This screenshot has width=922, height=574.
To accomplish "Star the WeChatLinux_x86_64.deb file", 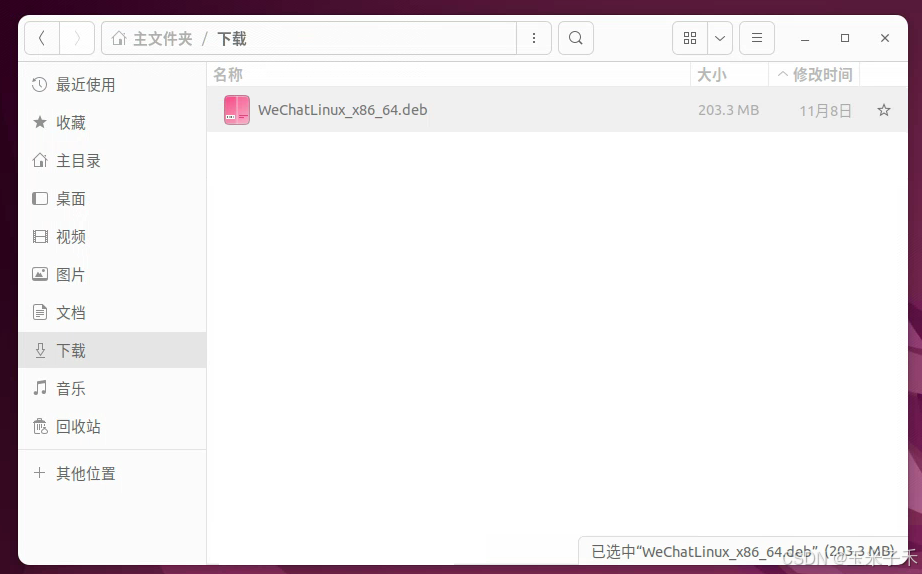I will [884, 110].
